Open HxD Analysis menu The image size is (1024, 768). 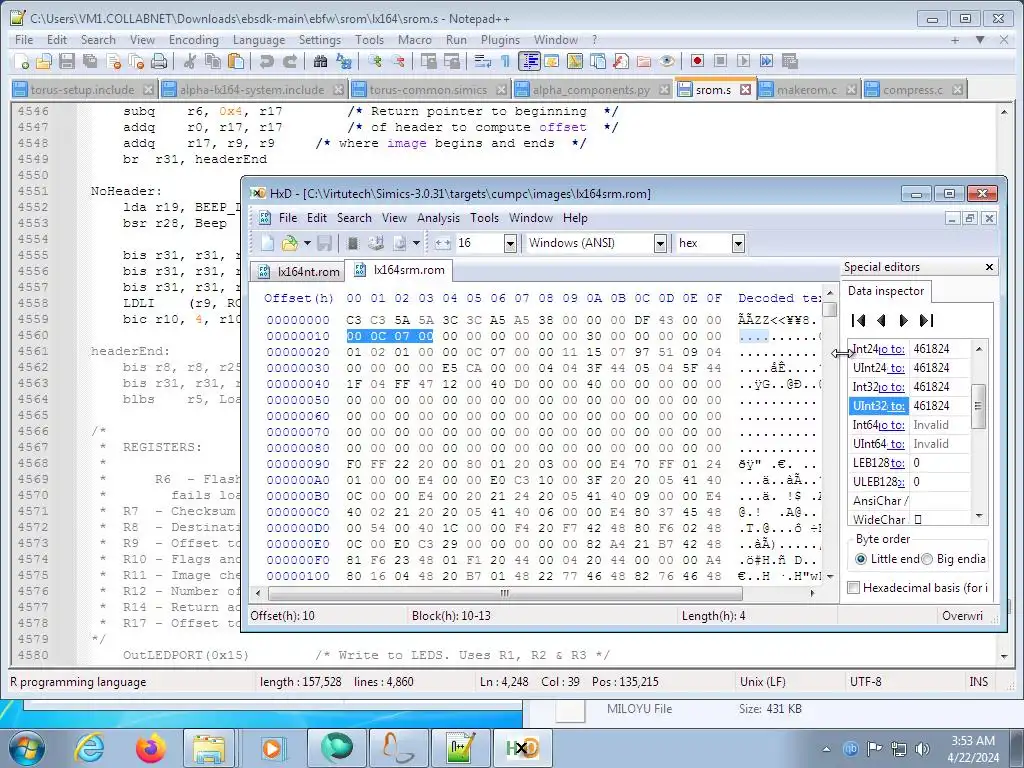point(438,218)
